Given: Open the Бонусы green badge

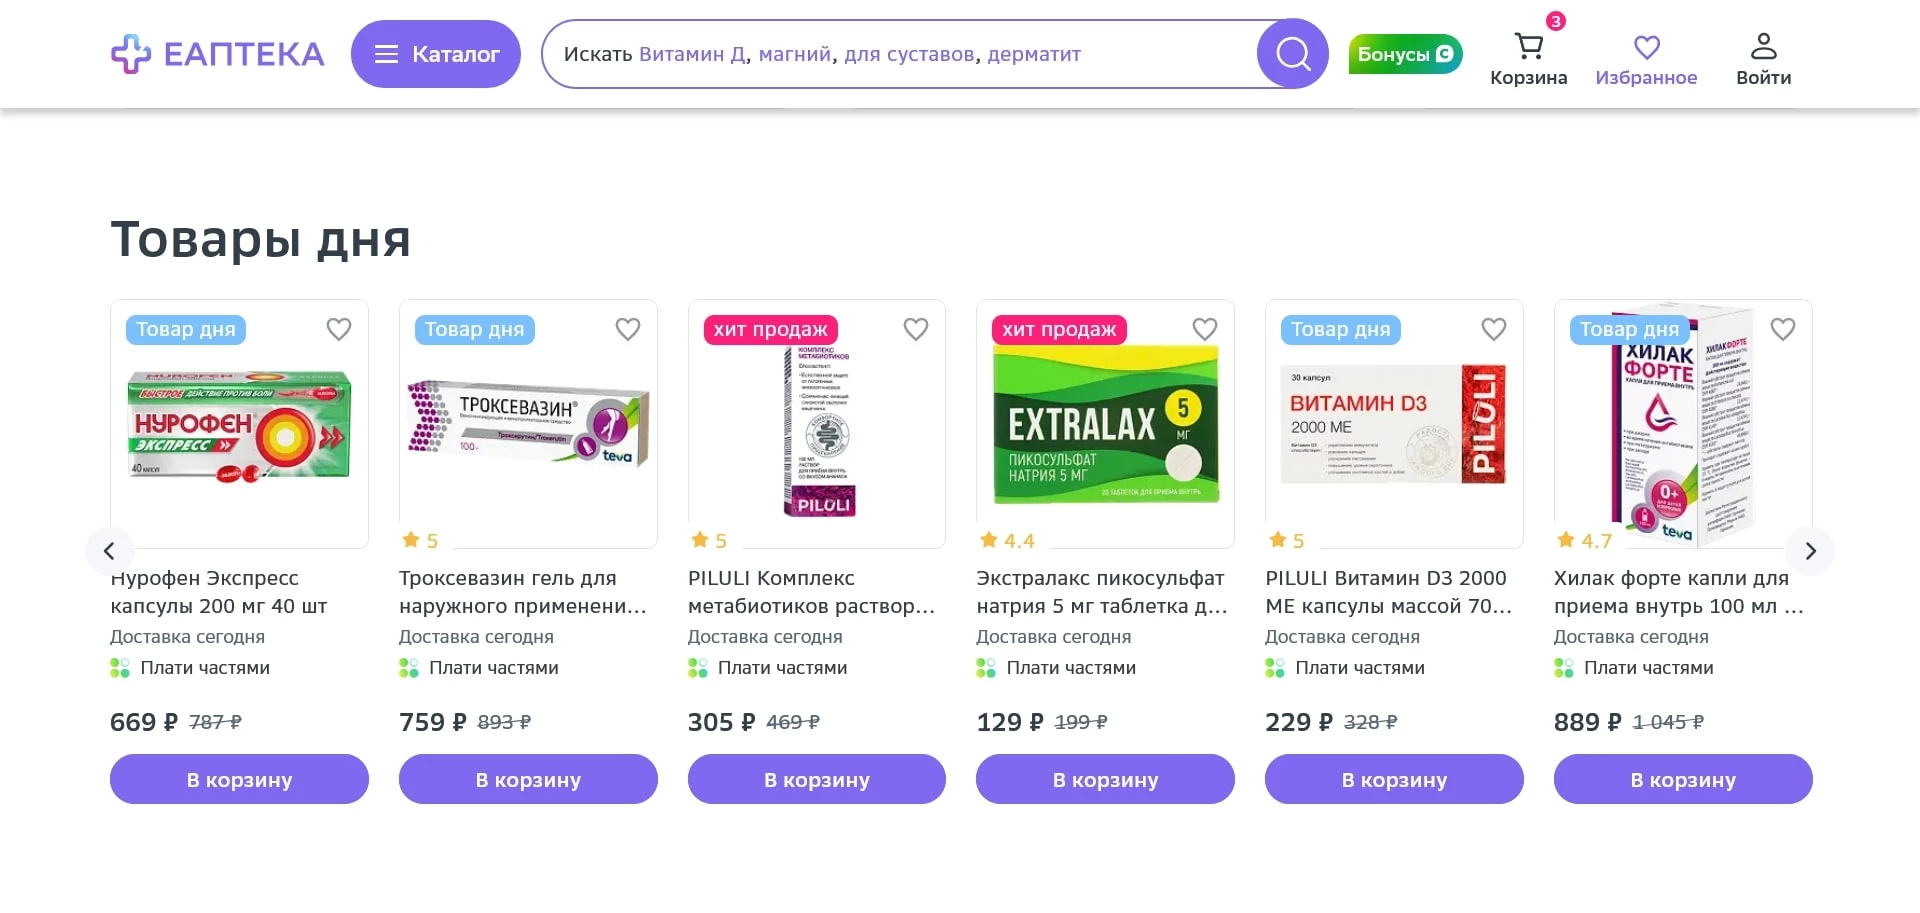Looking at the screenshot, I should click(x=1405, y=54).
